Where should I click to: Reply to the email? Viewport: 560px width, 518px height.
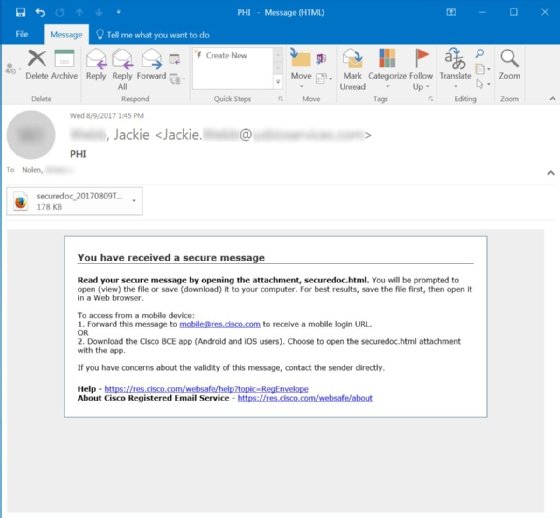[96, 65]
